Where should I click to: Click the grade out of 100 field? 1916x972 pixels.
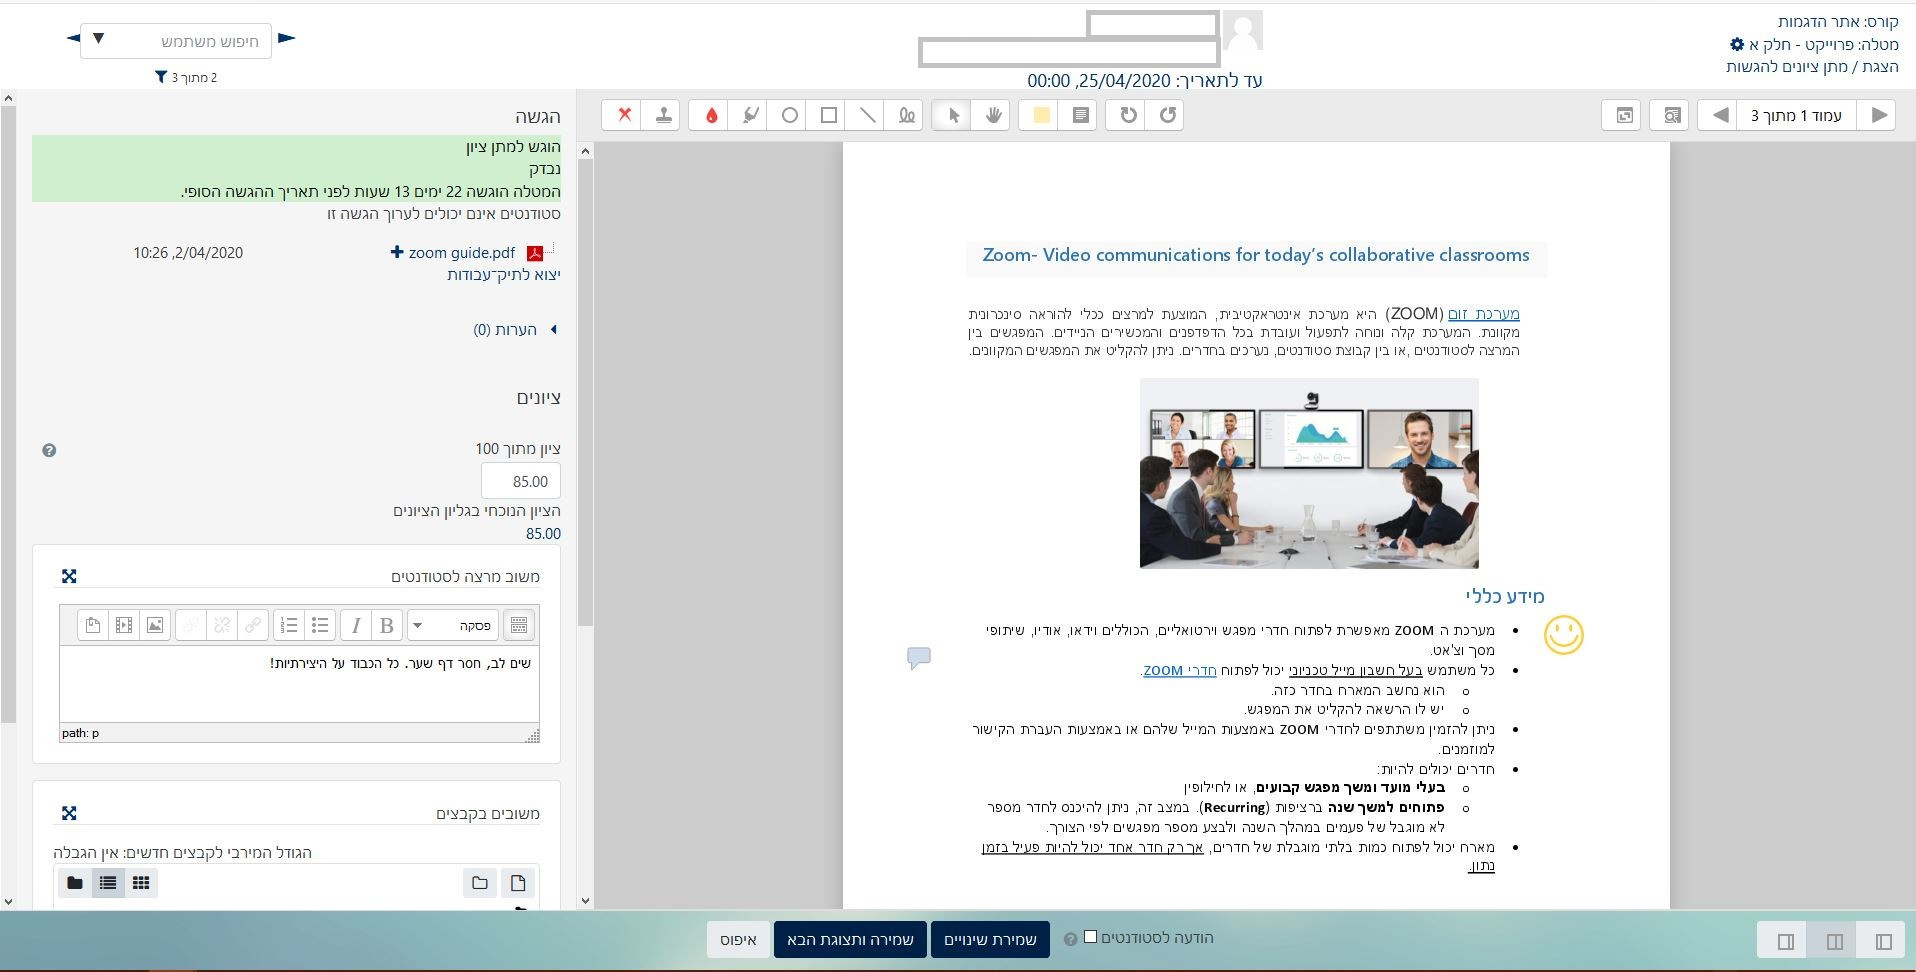pyautogui.click(x=521, y=481)
